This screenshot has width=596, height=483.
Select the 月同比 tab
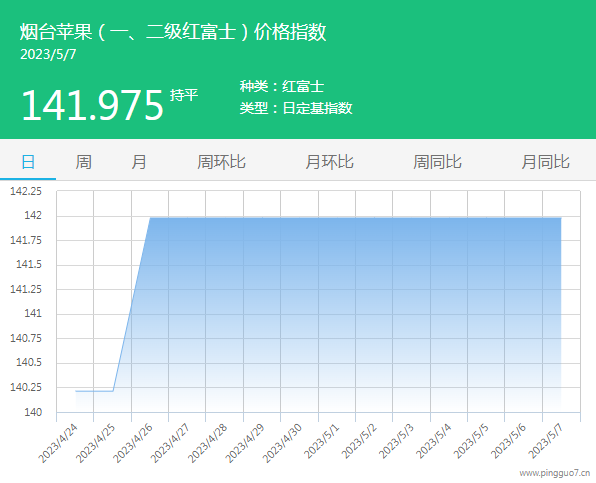[545, 162]
